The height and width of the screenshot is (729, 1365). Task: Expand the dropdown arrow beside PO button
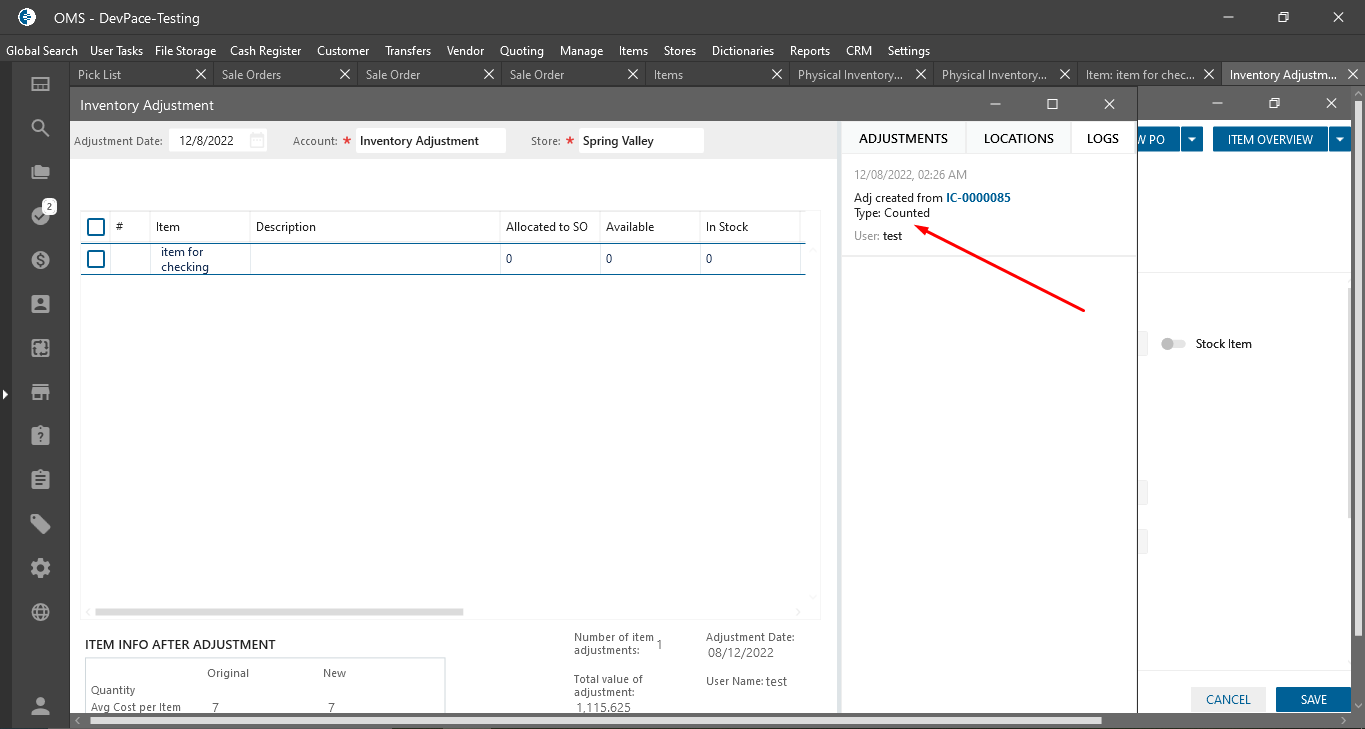[x=1191, y=140]
